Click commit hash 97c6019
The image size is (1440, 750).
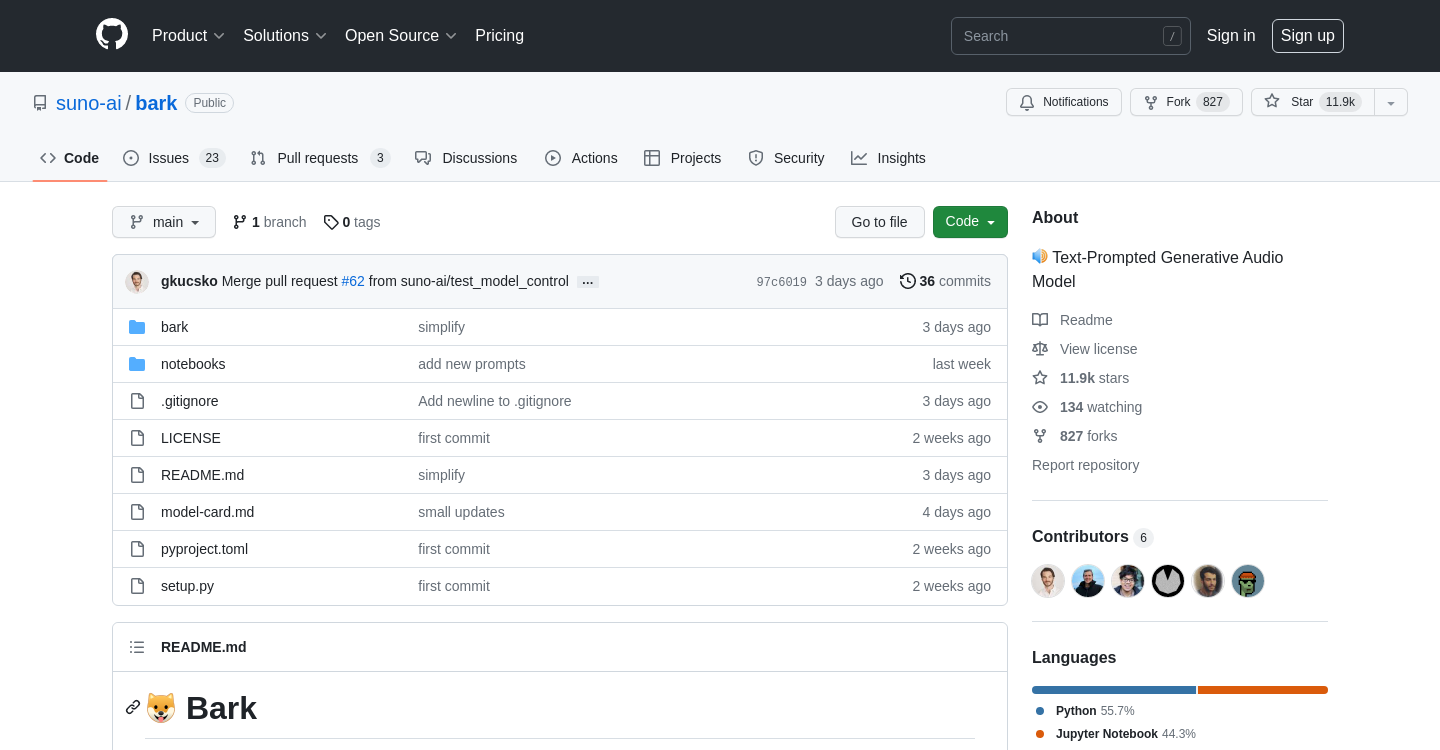coord(782,282)
